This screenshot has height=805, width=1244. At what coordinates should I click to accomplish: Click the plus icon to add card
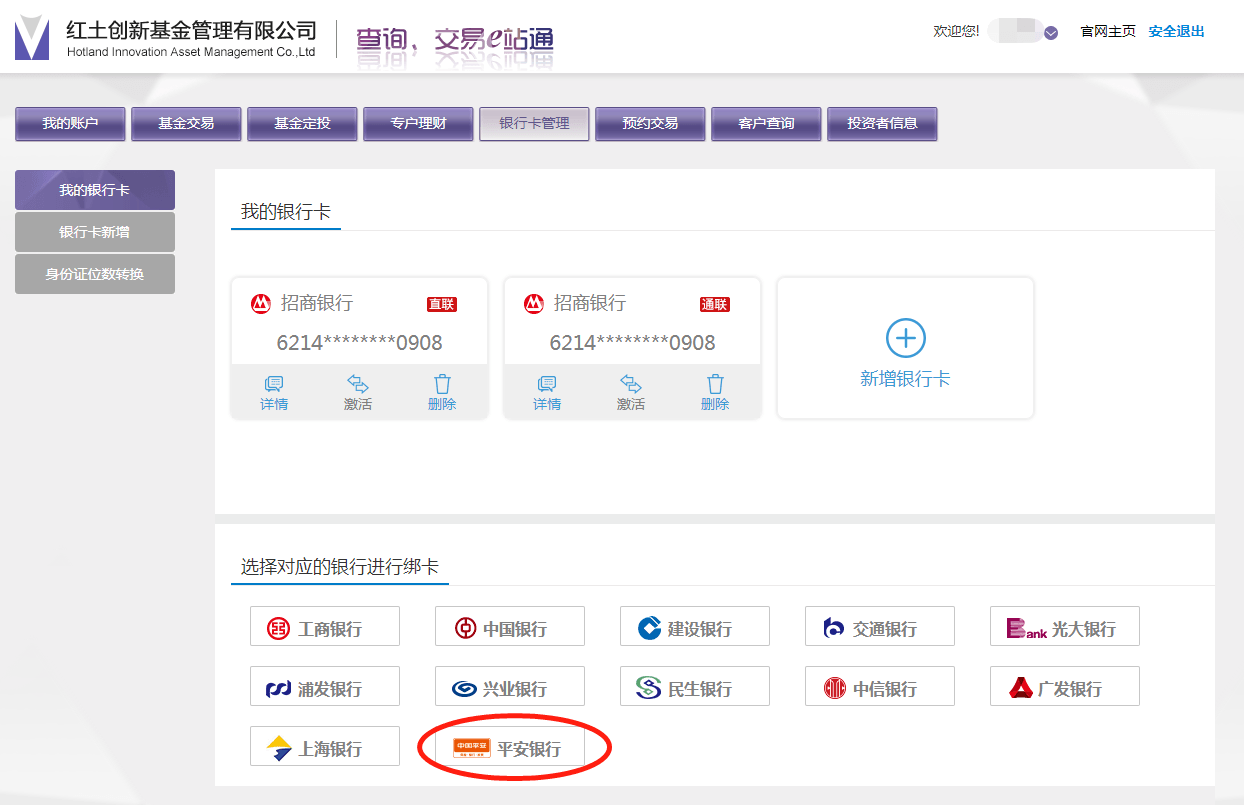coord(906,338)
